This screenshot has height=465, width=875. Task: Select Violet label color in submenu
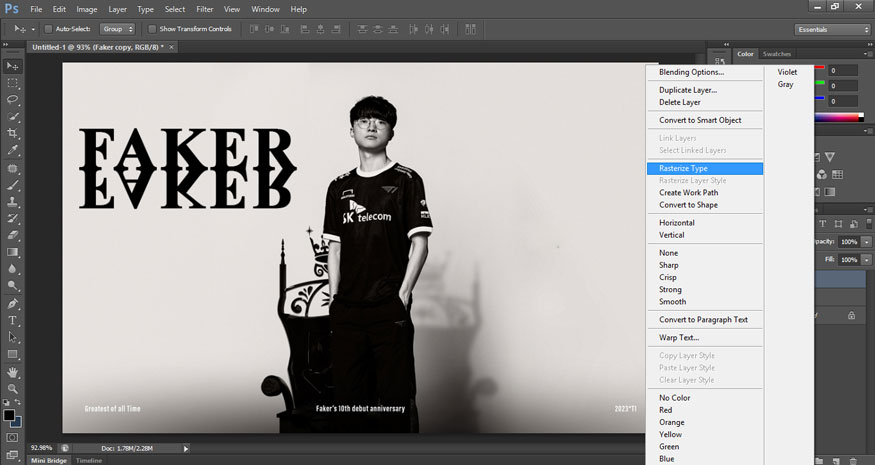[x=789, y=72]
